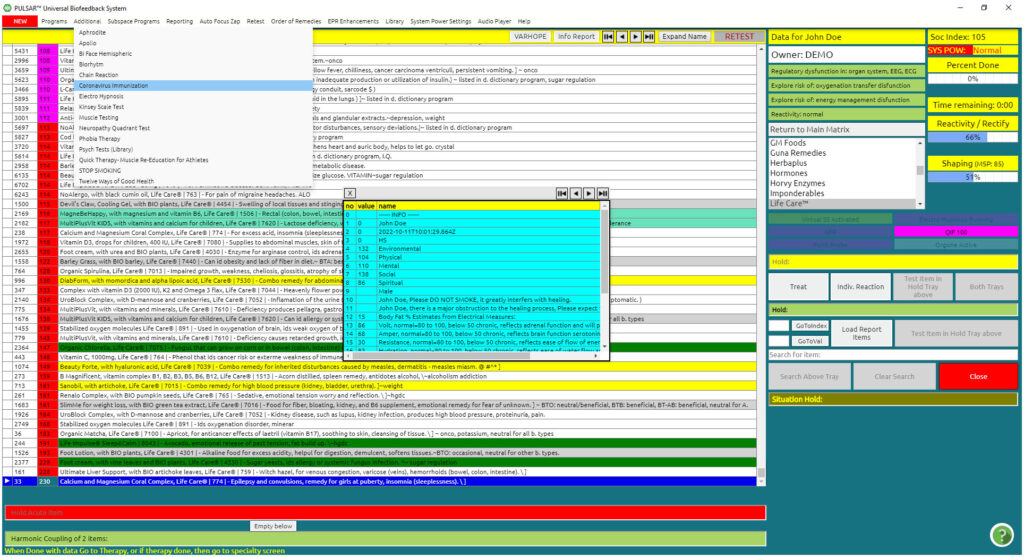This screenshot has height=557, width=1024.
Task: Click the Expand Name button
Action: (684, 37)
